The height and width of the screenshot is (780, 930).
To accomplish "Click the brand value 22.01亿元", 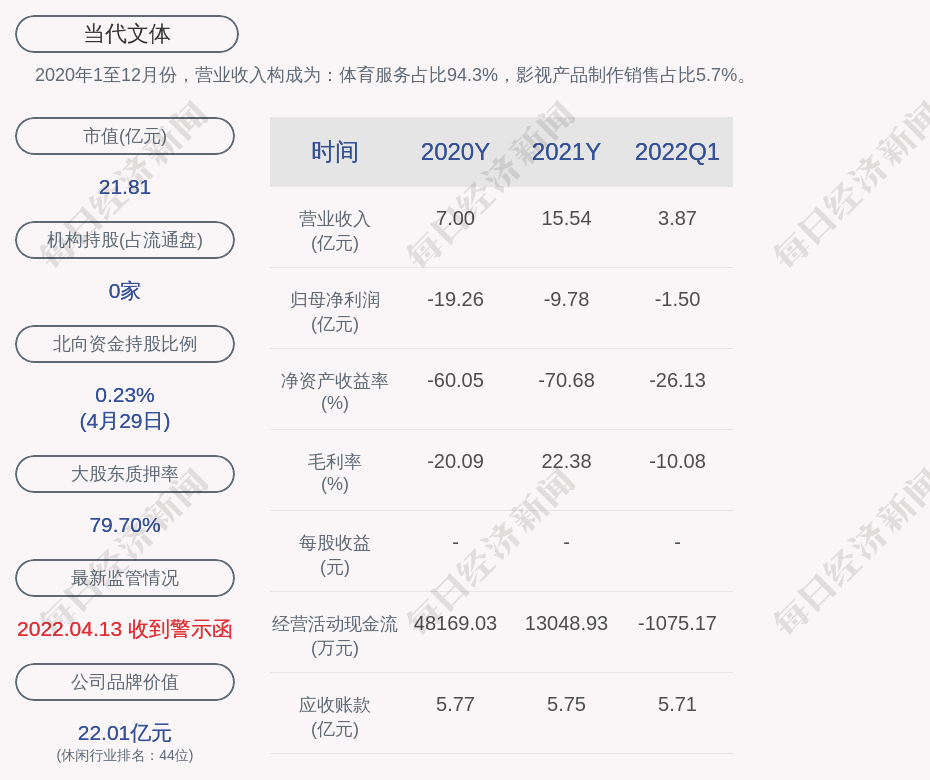I will [x=125, y=733].
